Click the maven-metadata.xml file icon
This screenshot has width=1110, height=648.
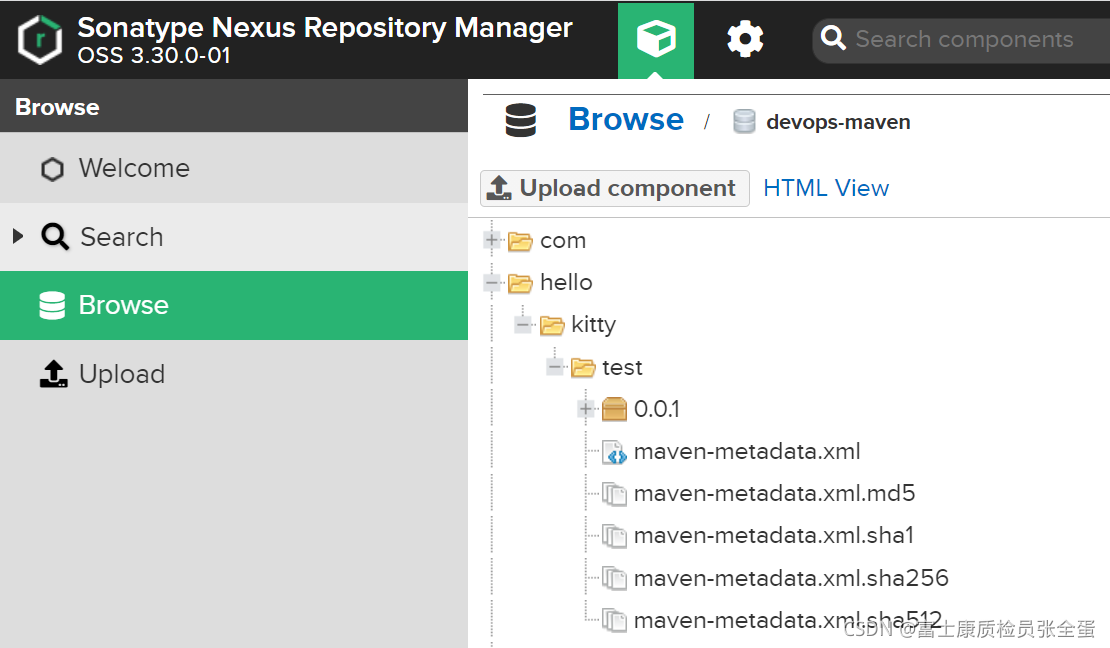pos(614,452)
